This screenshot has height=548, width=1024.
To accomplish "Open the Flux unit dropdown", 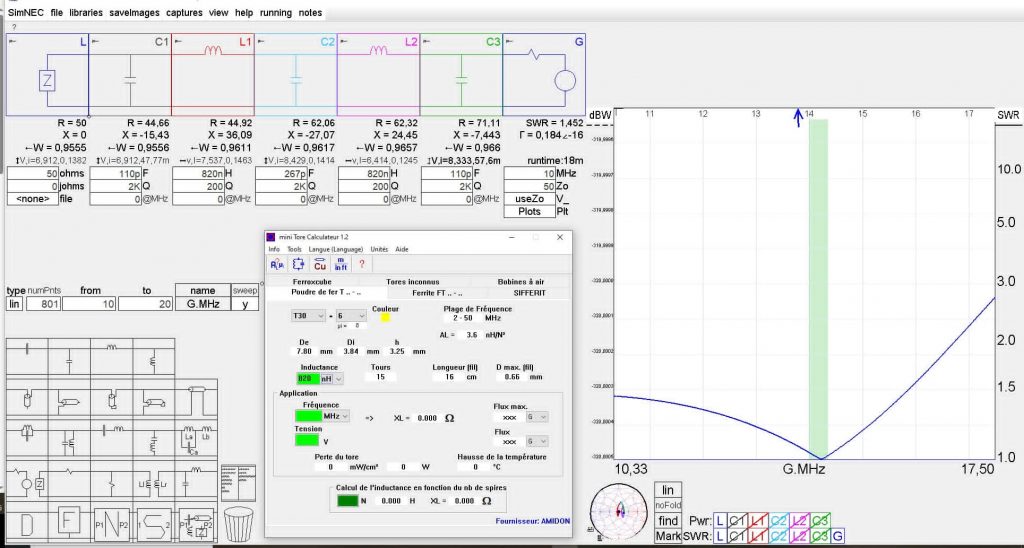I will point(537,442).
